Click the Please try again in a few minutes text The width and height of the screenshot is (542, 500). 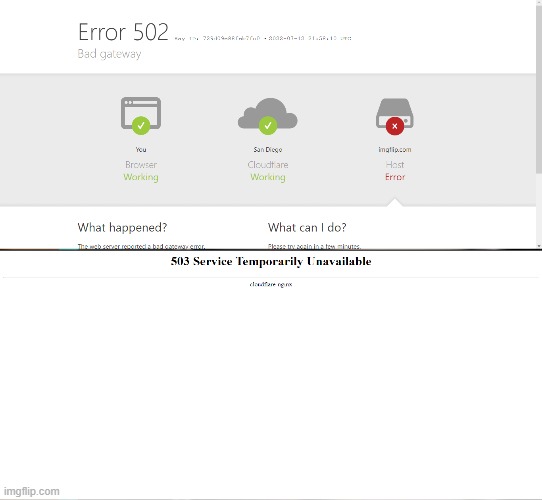pyautogui.click(x=314, y=246)
